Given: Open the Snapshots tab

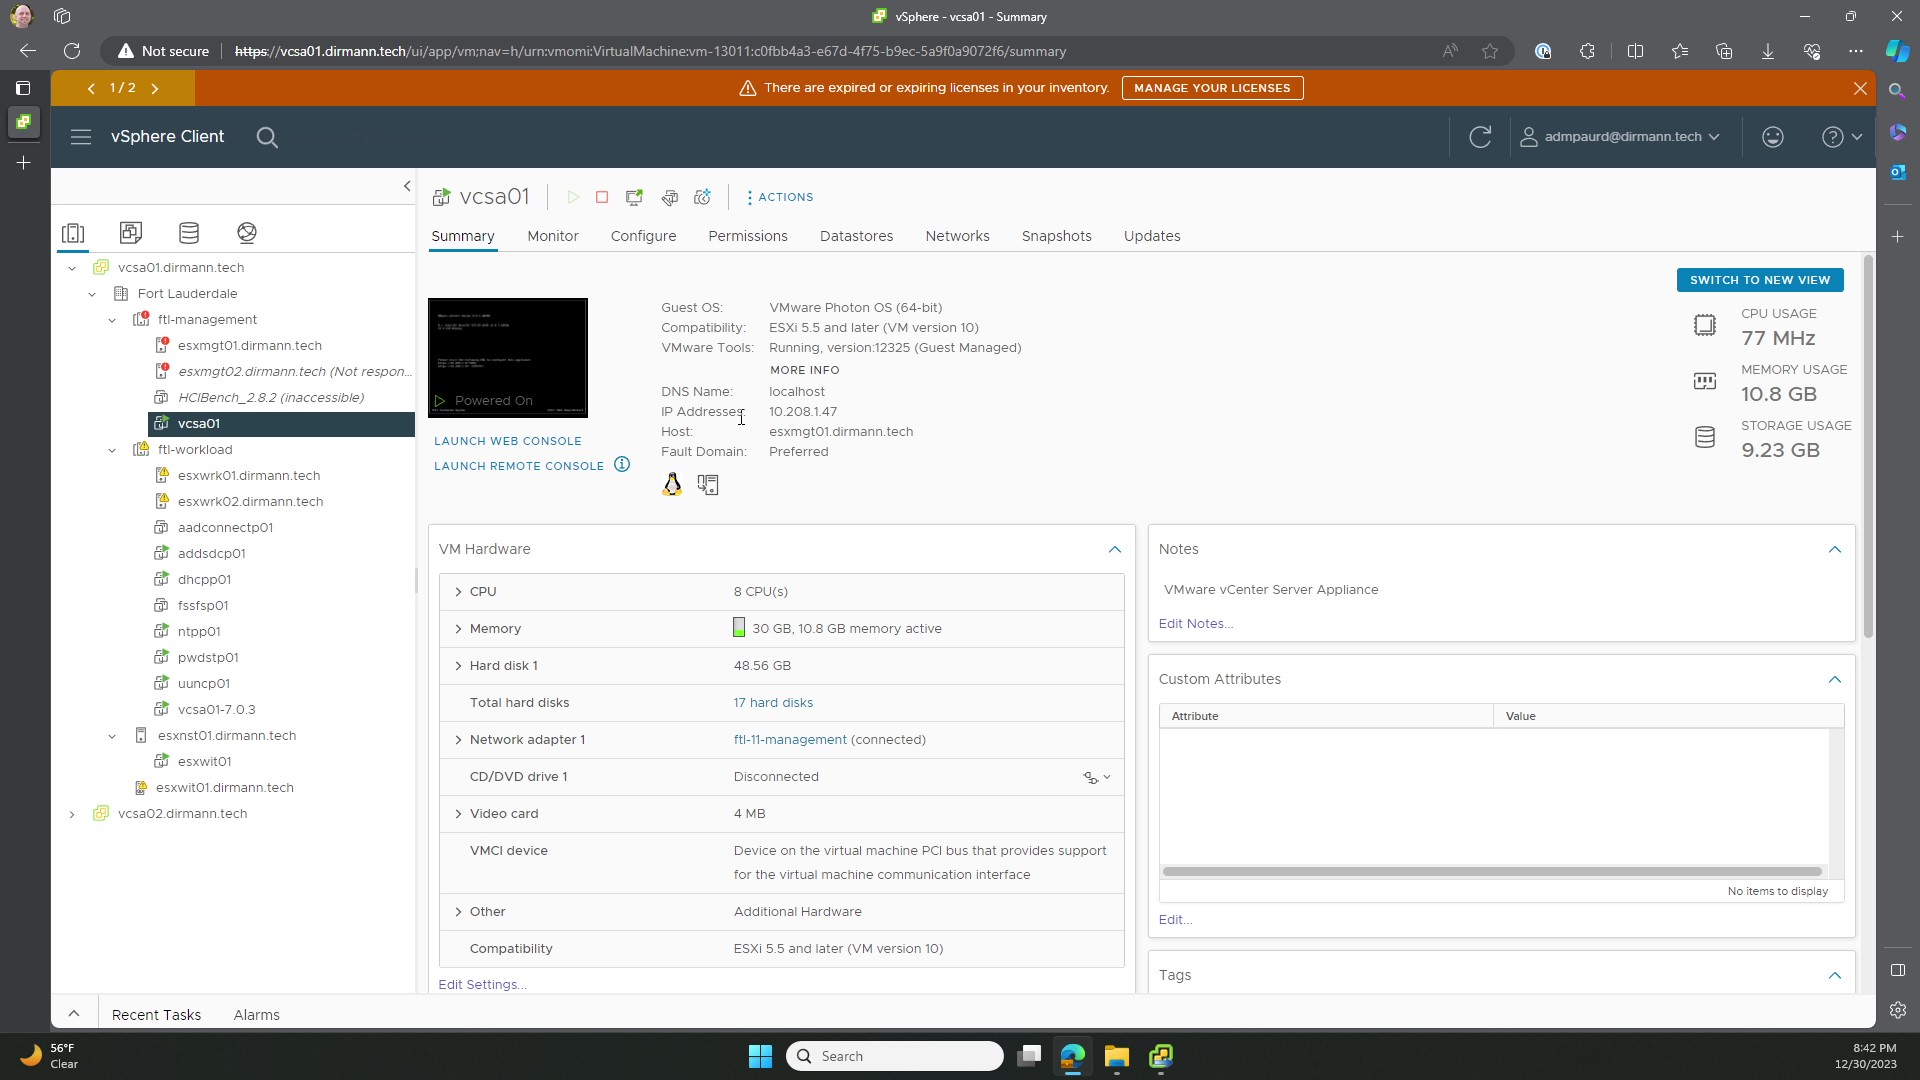Looking at the screenshot, I should [x=1056, y=236].
